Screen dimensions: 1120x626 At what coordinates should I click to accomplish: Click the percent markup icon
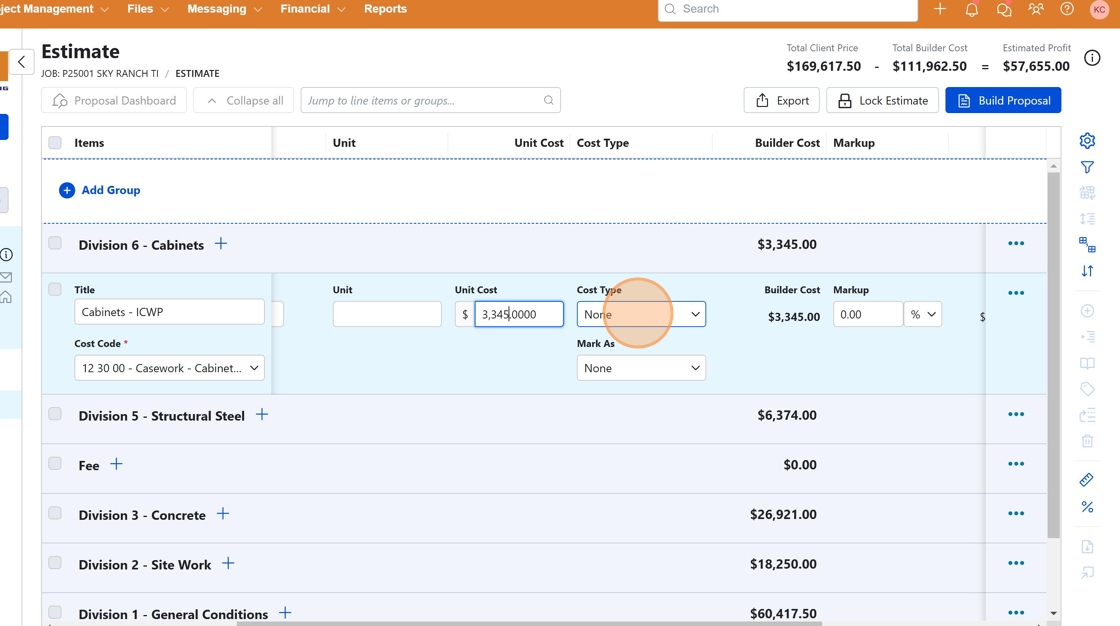coord(1087,507)
